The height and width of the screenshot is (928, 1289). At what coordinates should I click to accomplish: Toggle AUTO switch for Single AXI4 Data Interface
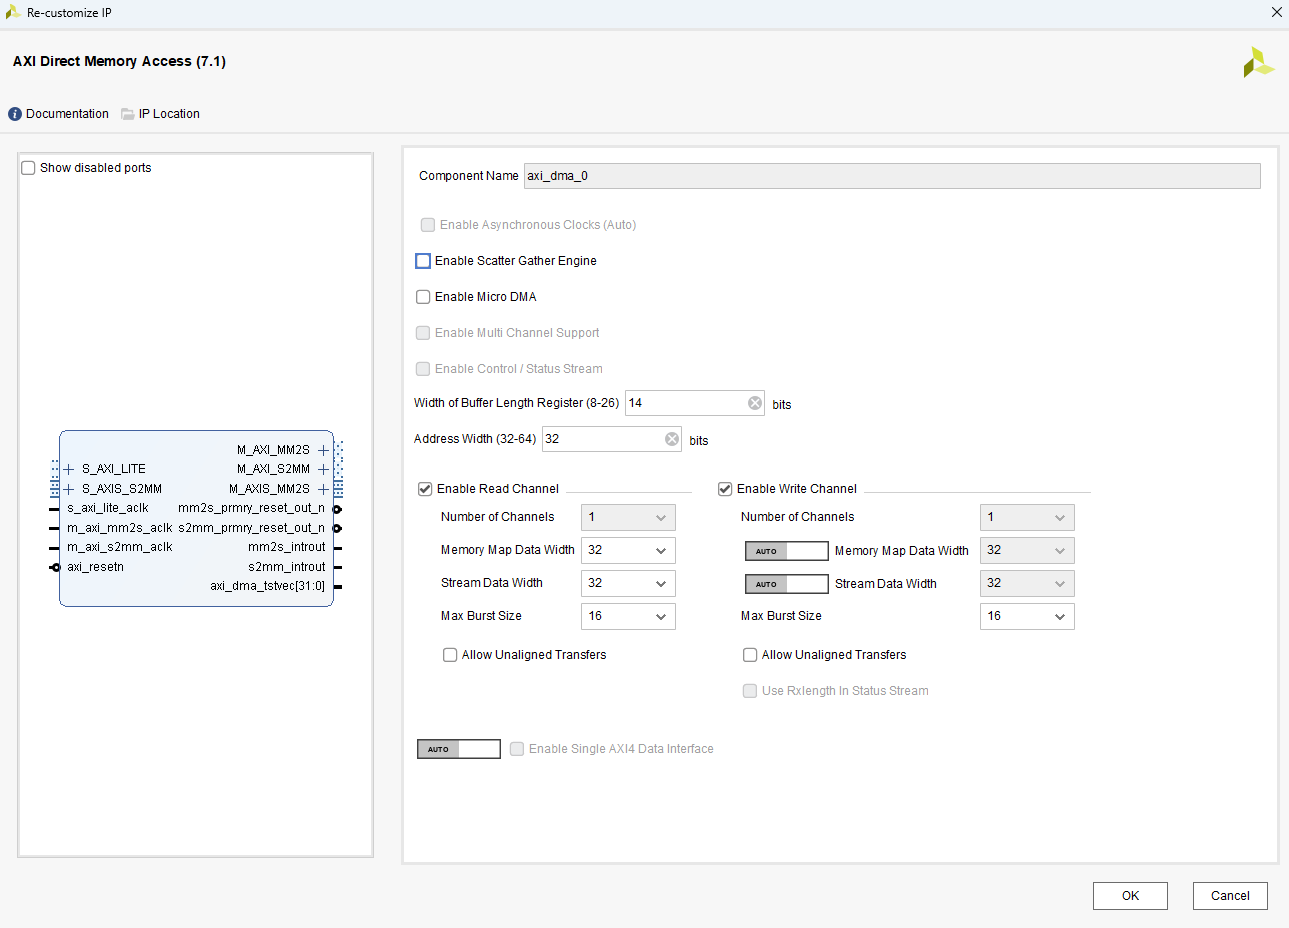click(459, 749)
